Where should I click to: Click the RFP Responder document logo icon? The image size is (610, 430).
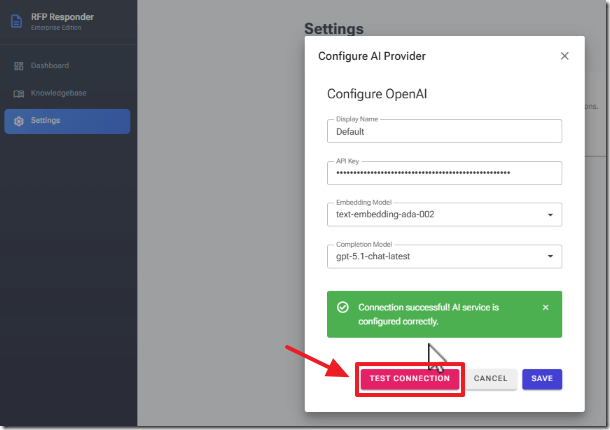coord(16,20)
